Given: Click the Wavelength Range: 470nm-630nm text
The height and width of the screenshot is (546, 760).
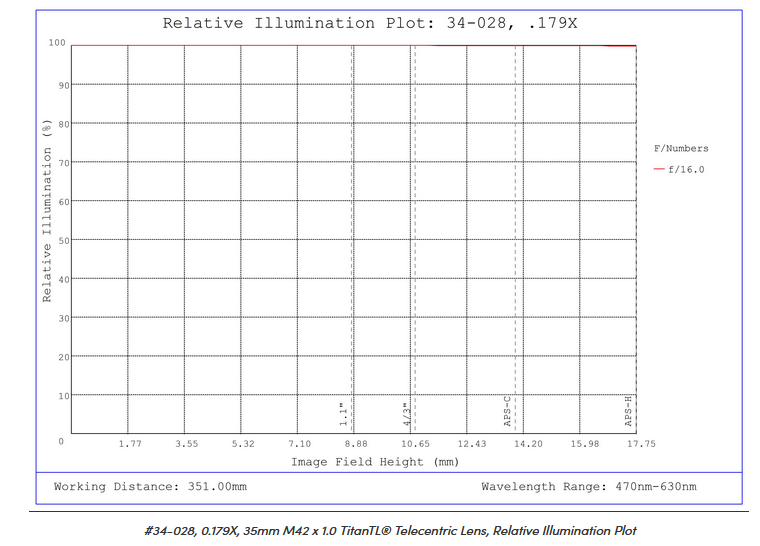Looking at the screenshot, I should (x=588, y=487).
